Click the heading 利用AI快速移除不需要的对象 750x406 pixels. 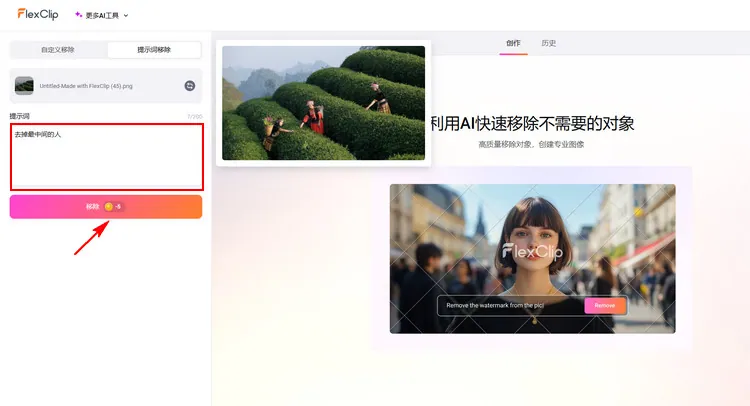532,123
